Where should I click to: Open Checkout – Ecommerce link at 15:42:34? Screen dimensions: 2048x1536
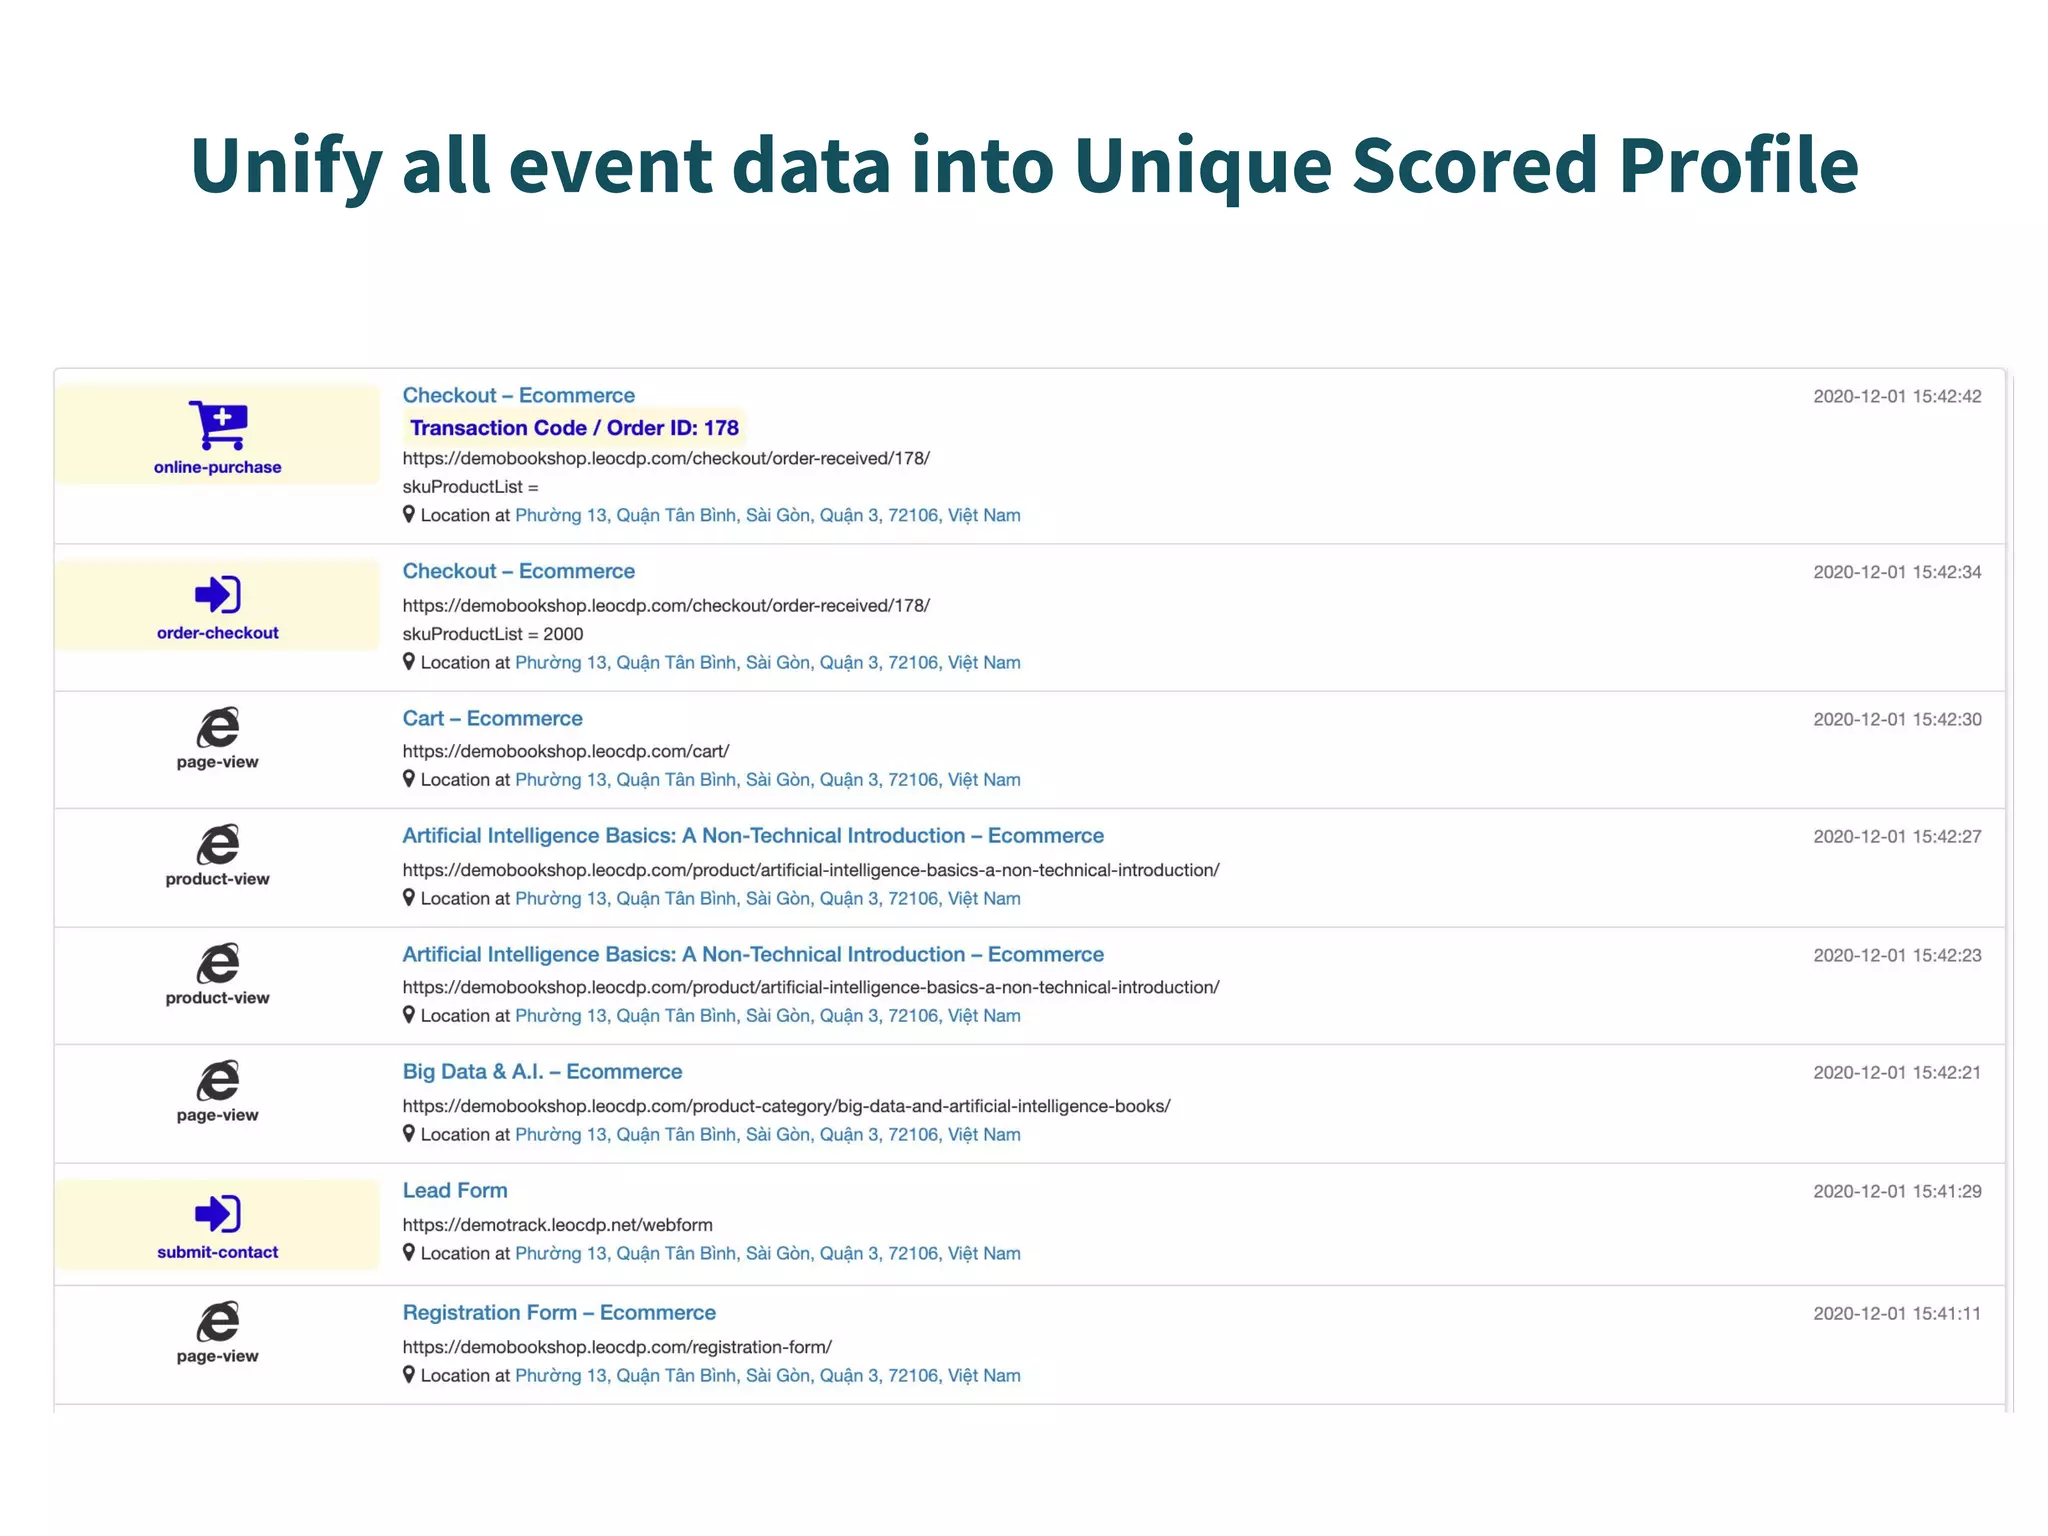pos(519,571)
